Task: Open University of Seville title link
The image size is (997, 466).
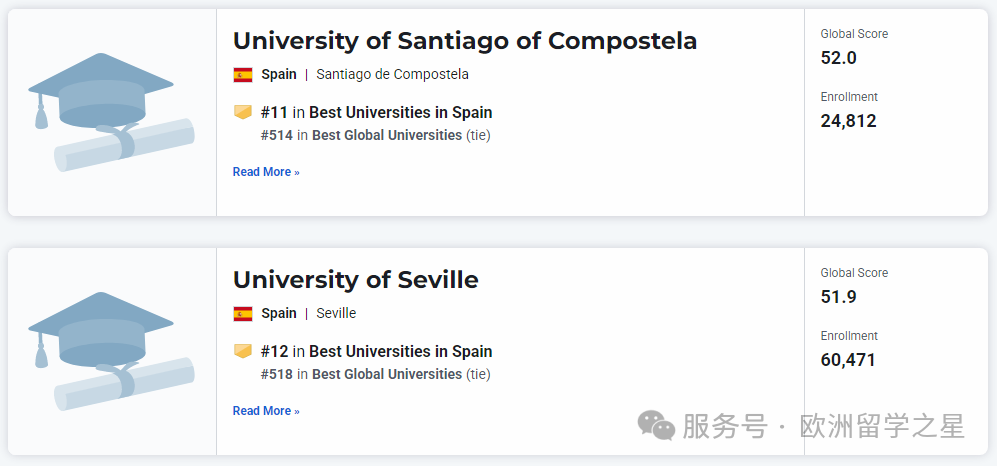Action: tap(355, 279)
